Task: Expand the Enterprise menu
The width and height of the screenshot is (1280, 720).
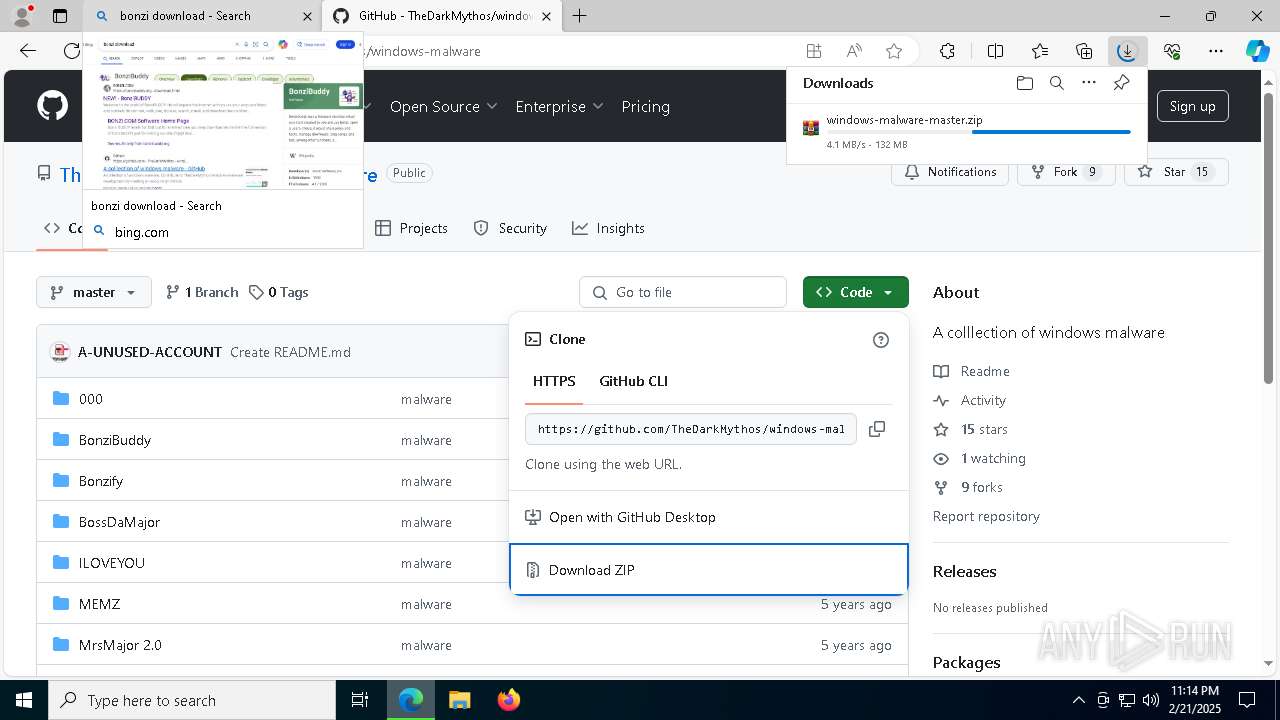Action: [559, 106]
